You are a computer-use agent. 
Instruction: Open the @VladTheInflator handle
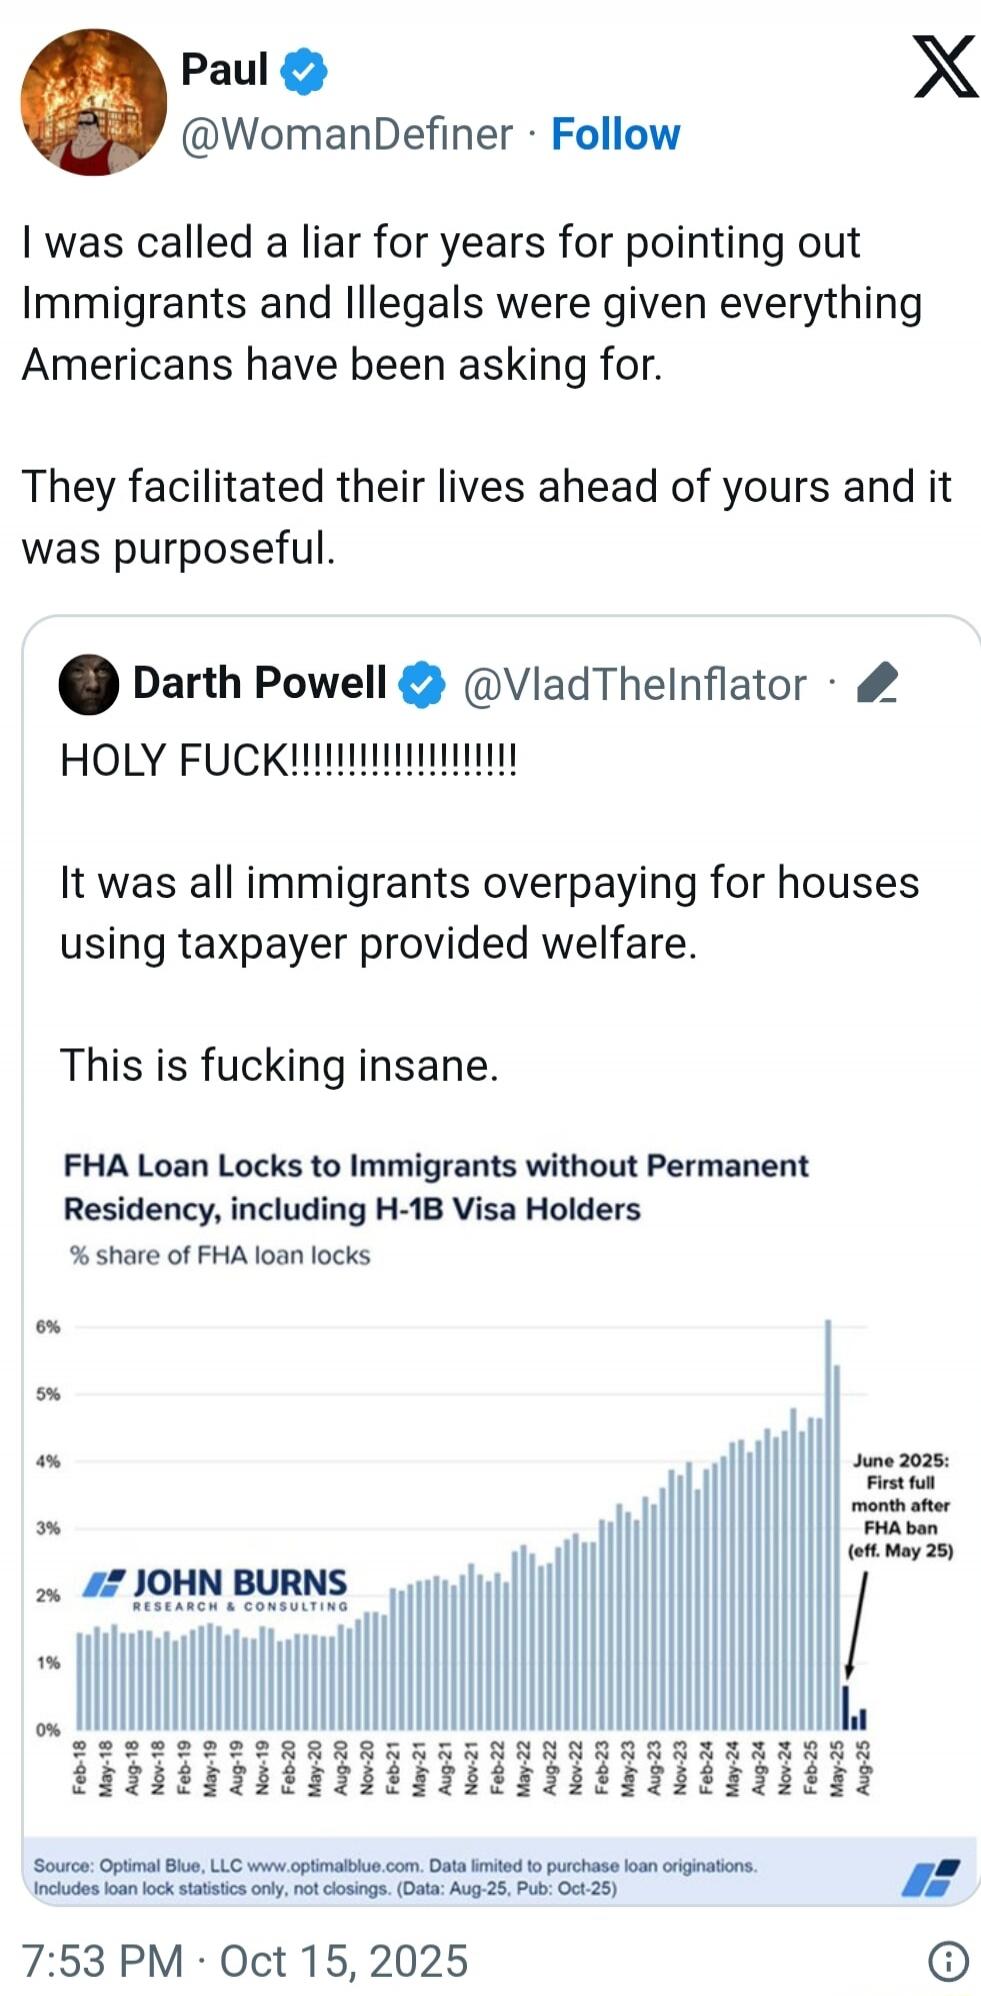[x=634, y=685]
